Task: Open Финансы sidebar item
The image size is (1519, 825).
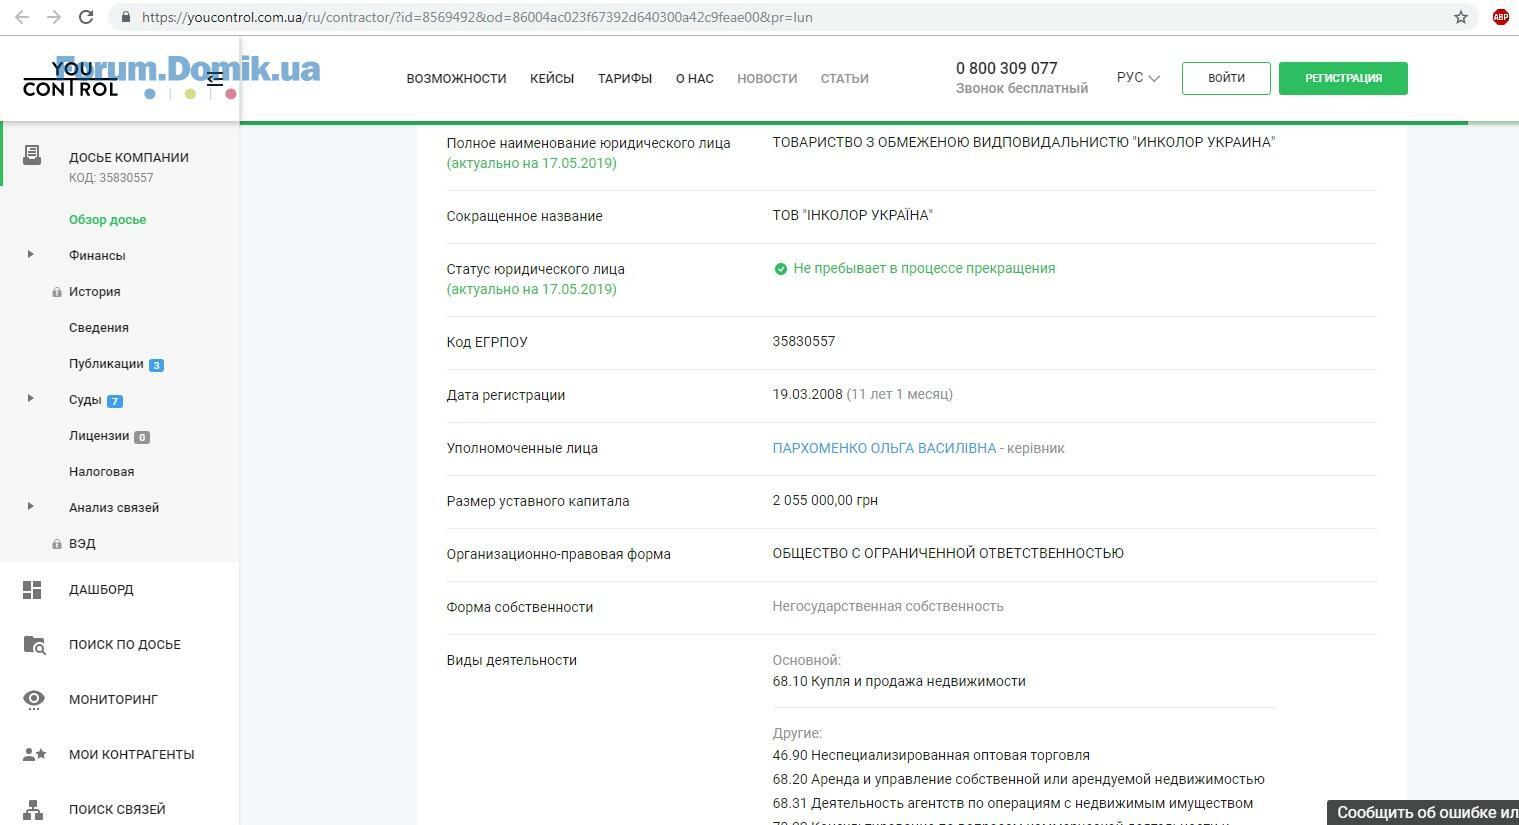Action: [97, 256]
